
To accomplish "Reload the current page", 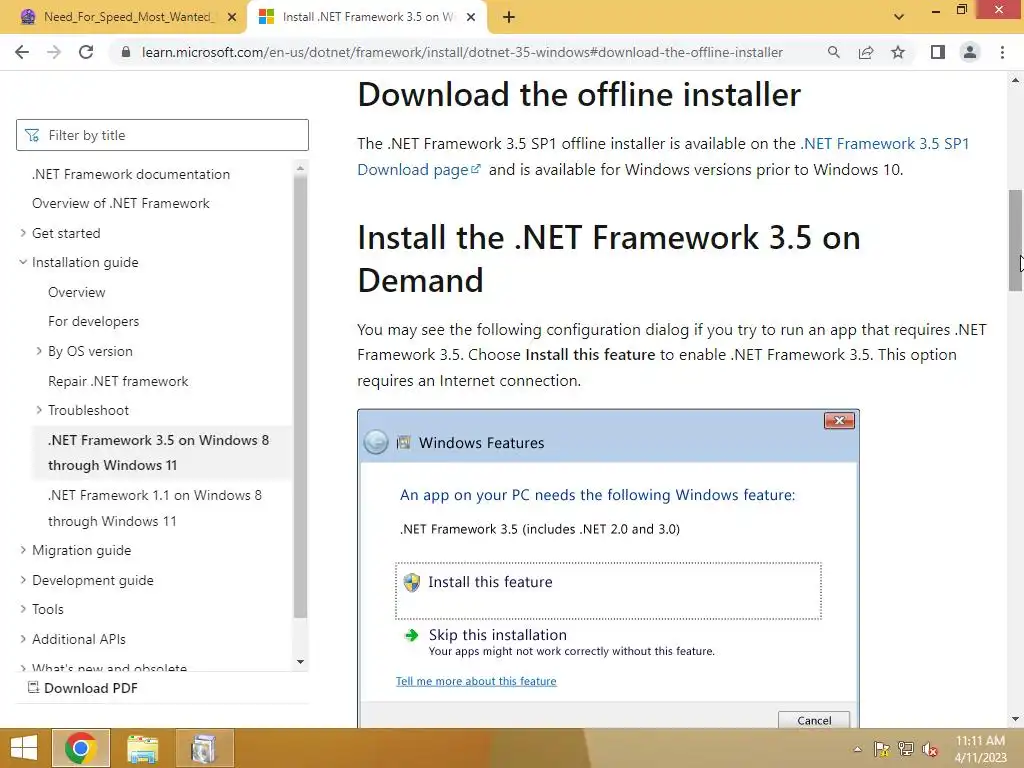I will coord(86,52).
